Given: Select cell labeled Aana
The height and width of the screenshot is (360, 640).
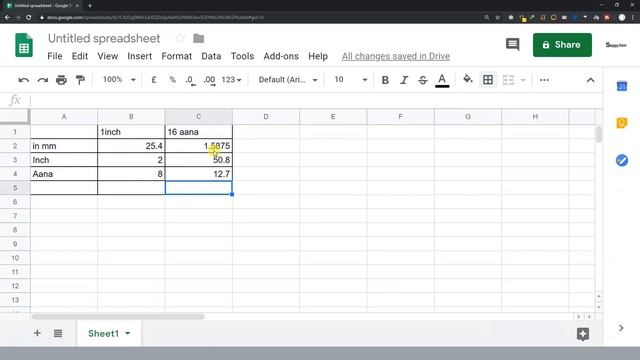Looking at the screenshot, I should pyautogui.click(x=64, y=174).
